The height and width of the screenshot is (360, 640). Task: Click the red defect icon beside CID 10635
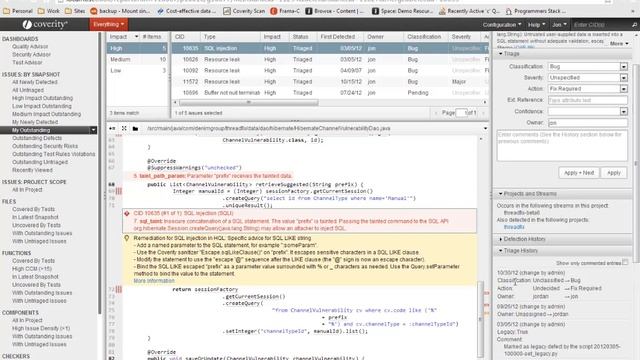pyautogui.click(x=127, y=213)
